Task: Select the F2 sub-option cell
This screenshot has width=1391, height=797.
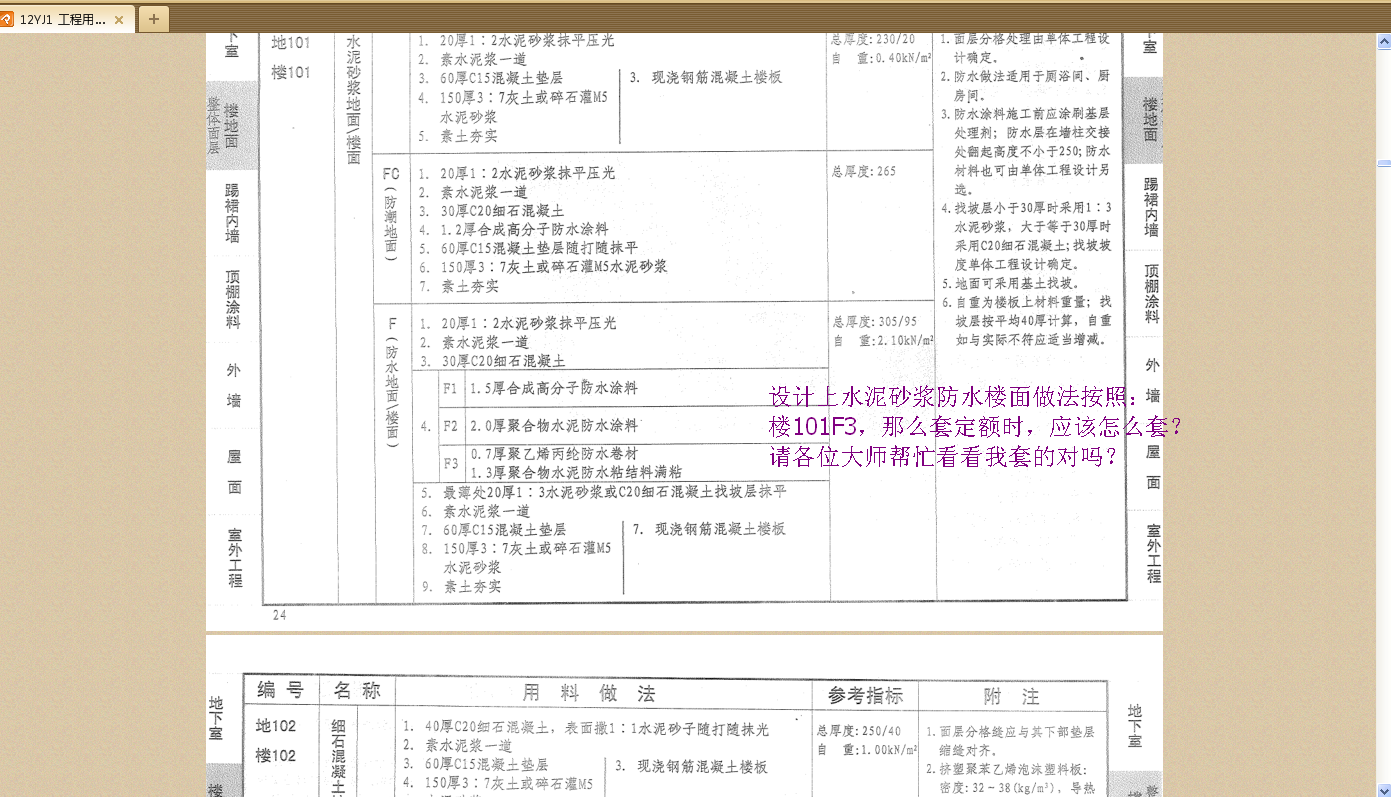Action: (x=450, y=426)
